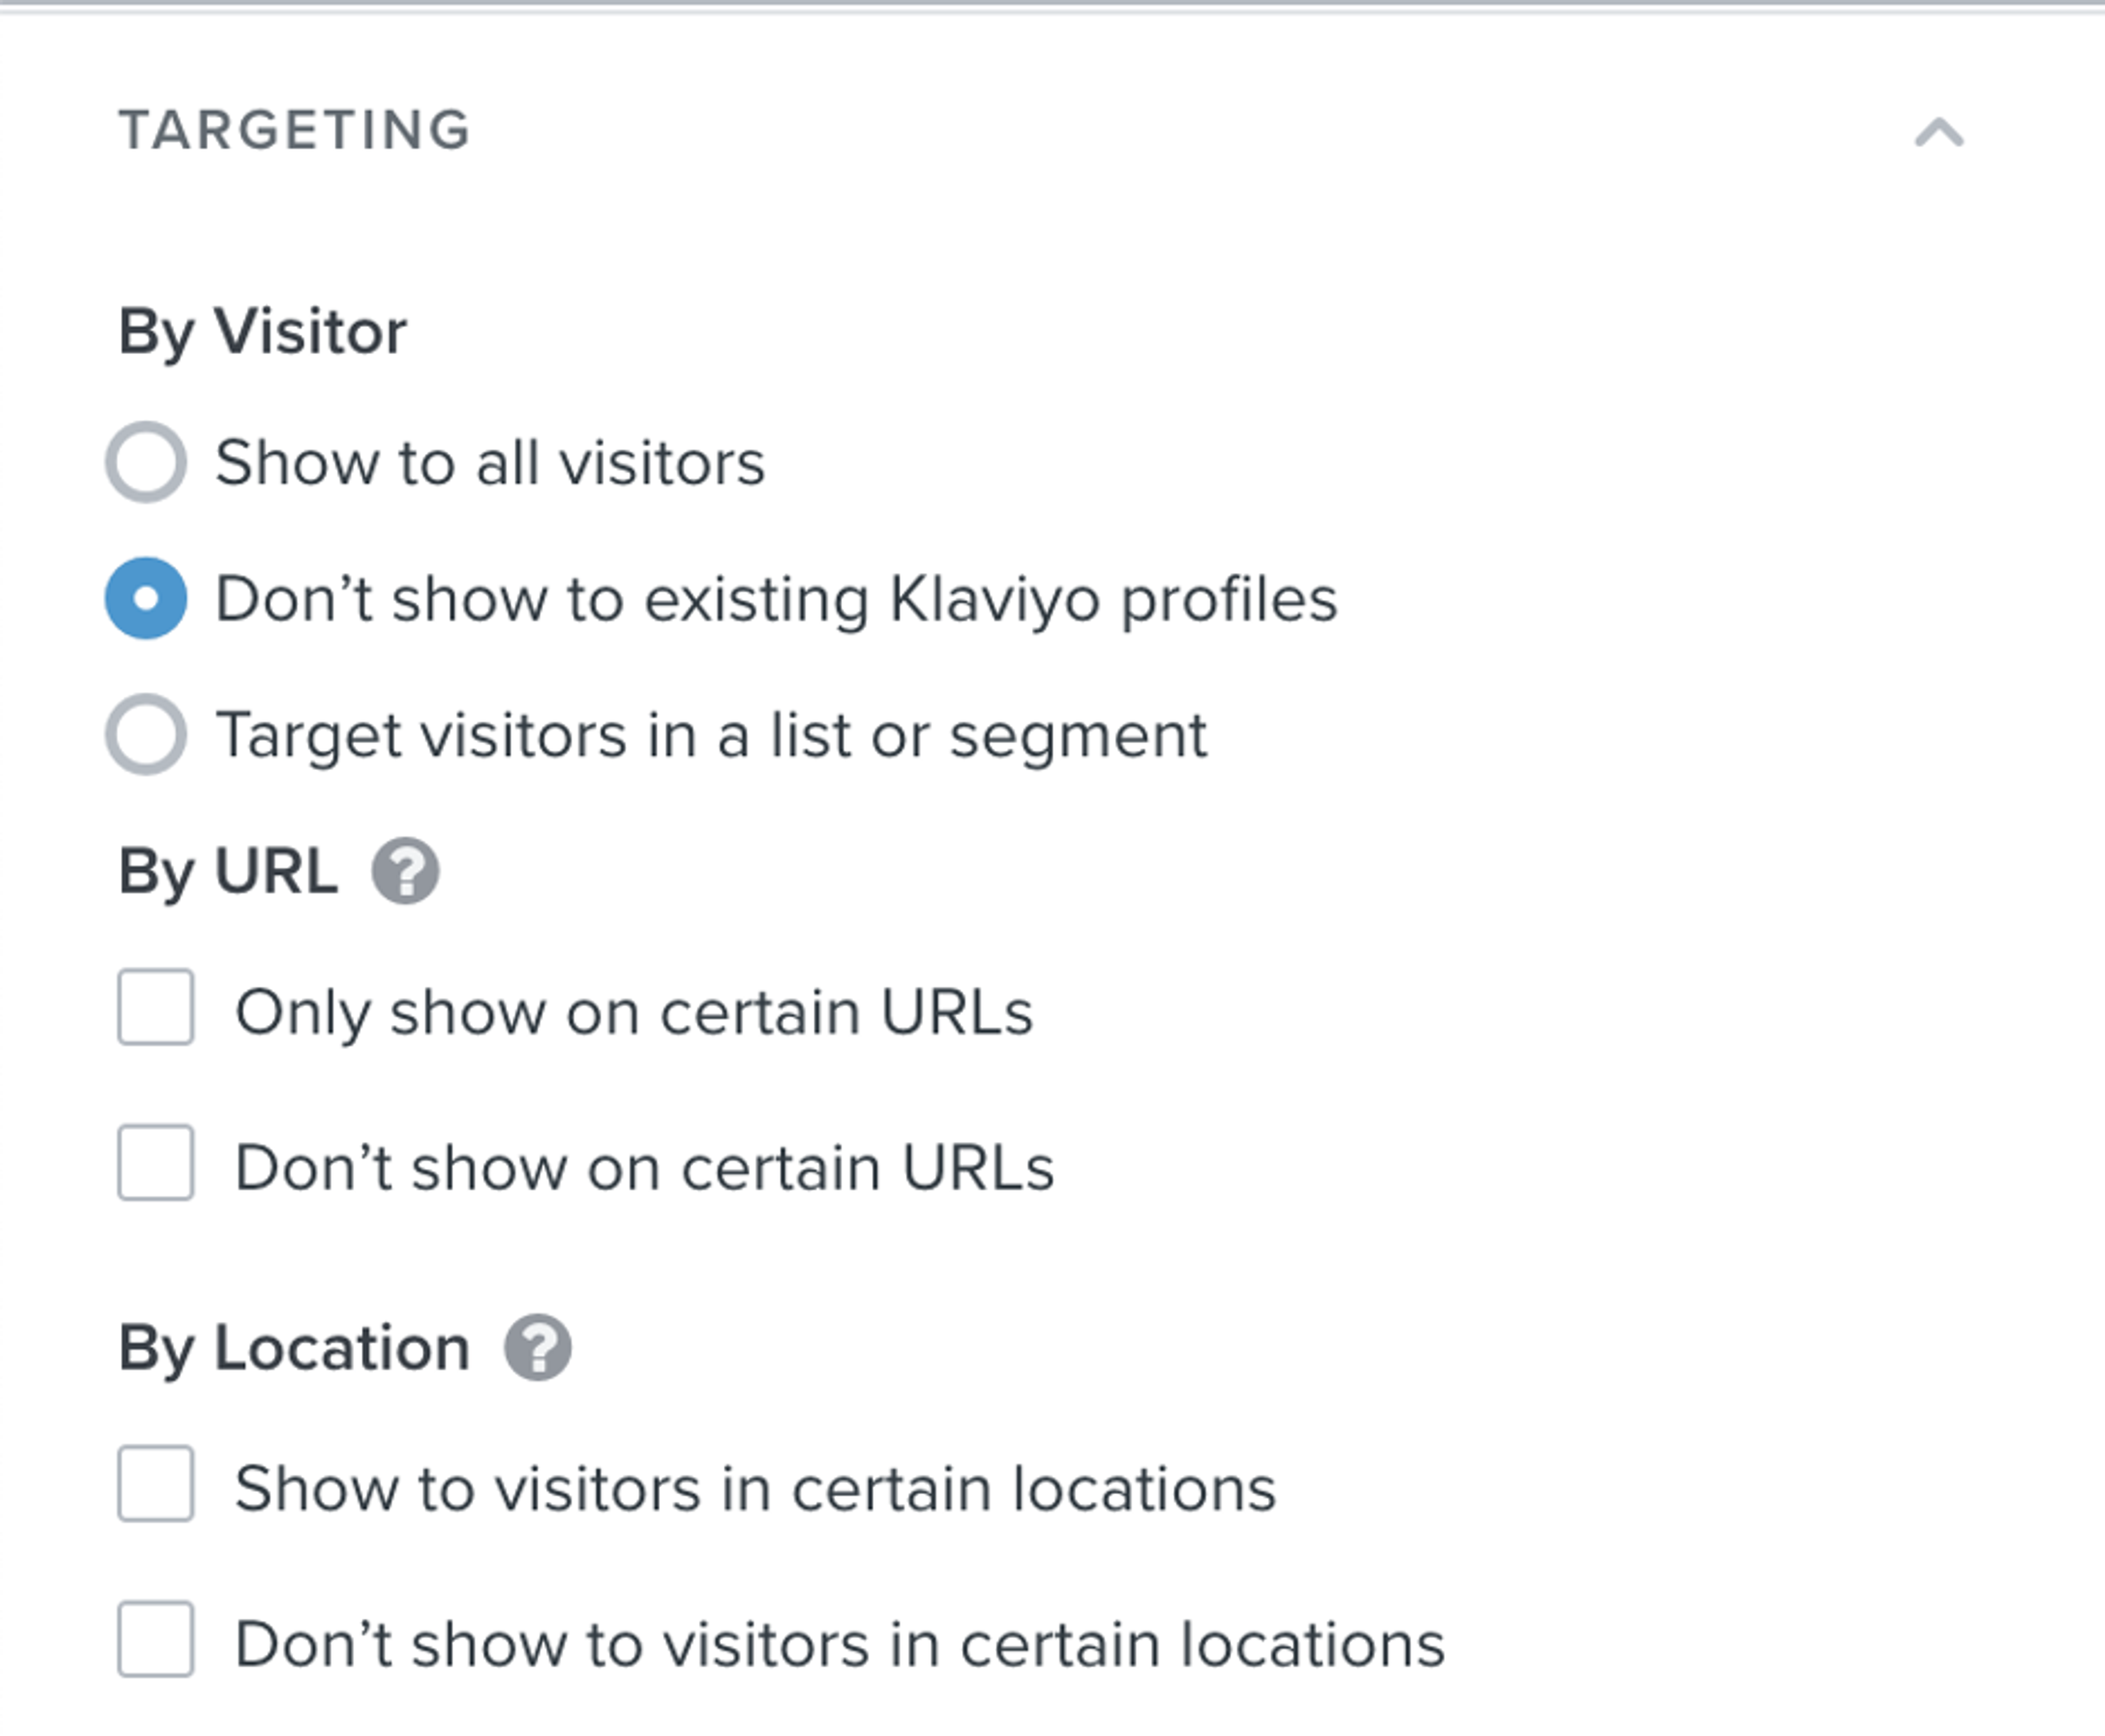The height and width of the screenshot is (1736, 2105).
Task: Click the By URL section label
Action: click(228, 870)
